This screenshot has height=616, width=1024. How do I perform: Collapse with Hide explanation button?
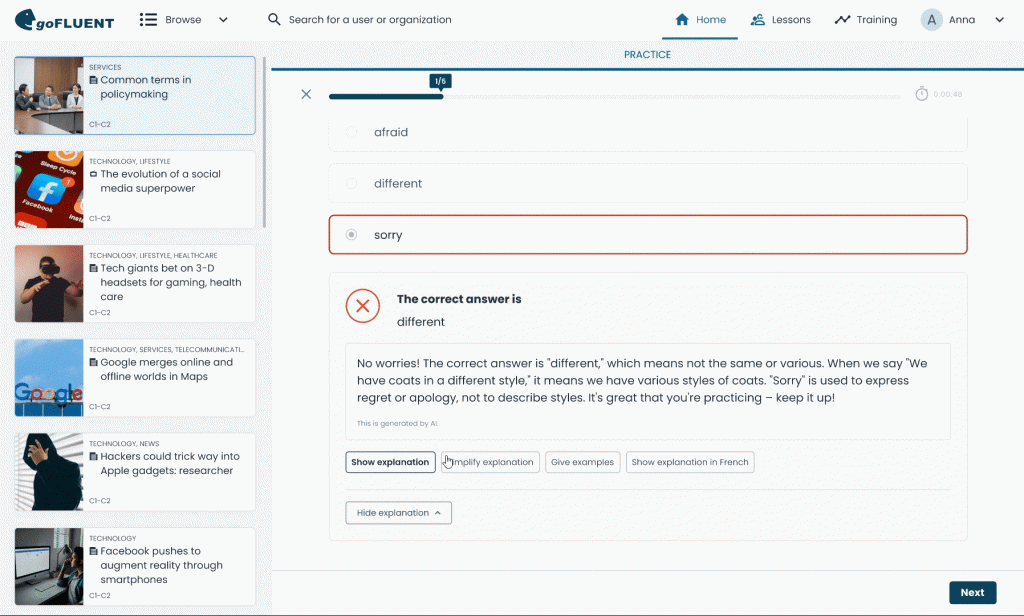(398, 513)
